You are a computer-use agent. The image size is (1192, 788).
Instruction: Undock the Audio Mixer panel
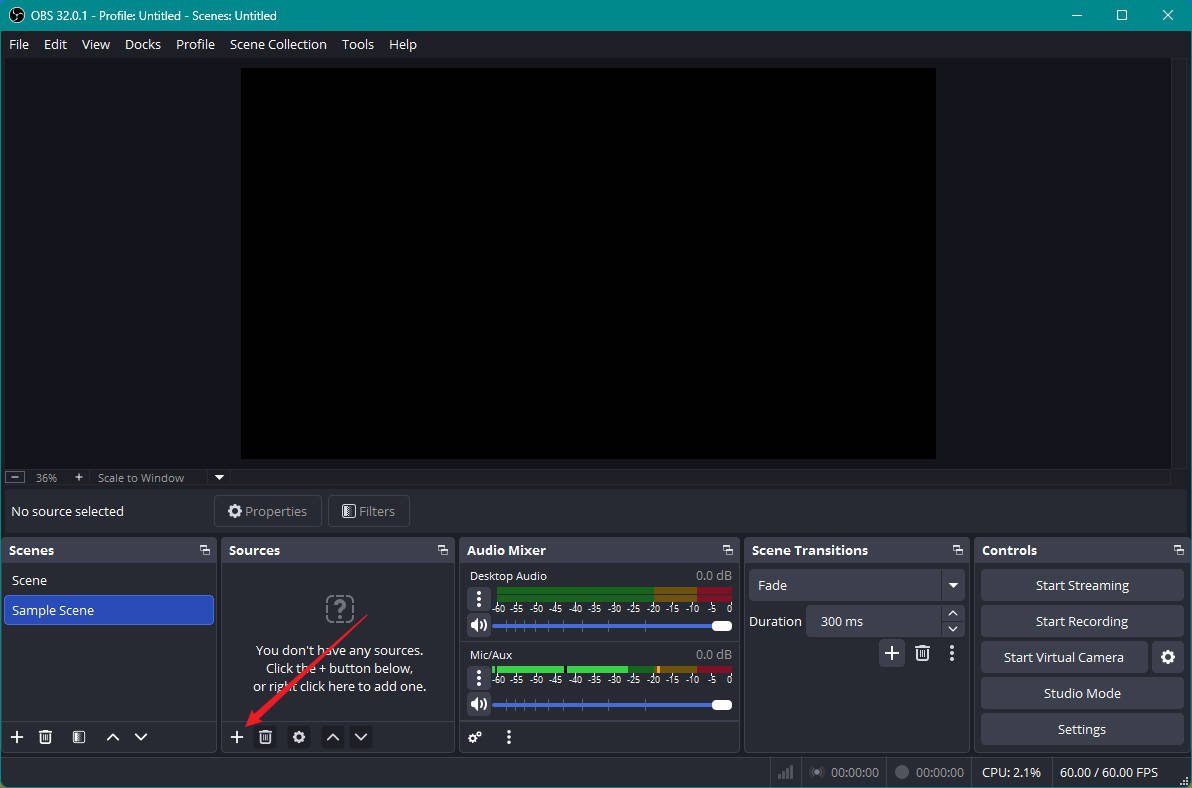[728, 550]
